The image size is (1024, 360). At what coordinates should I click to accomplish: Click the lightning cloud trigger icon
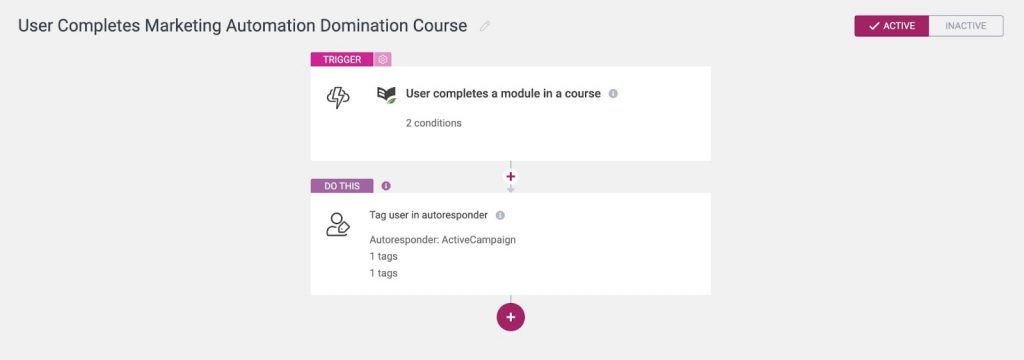click(338, 98)
